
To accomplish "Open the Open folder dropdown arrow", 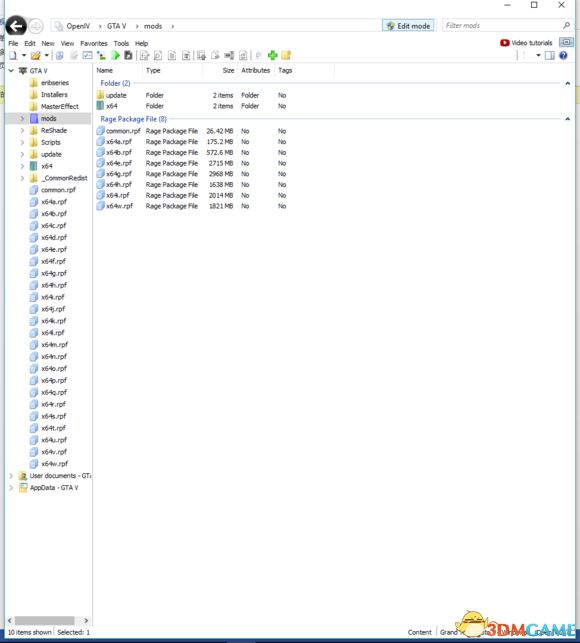I will [x=46, y=55].
